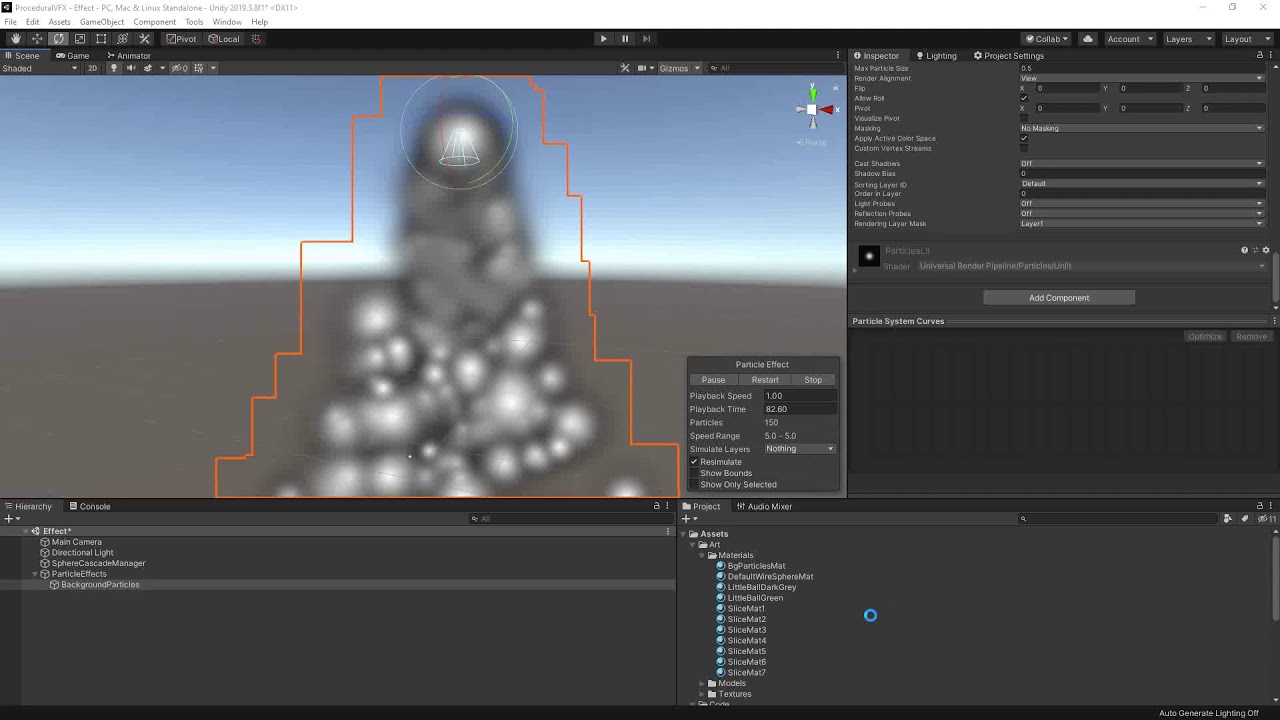Enable Show Only Selected checkbox
The width and height of the screenshot is (1280, 720).
pyautogui.click(x=694, y=484)
